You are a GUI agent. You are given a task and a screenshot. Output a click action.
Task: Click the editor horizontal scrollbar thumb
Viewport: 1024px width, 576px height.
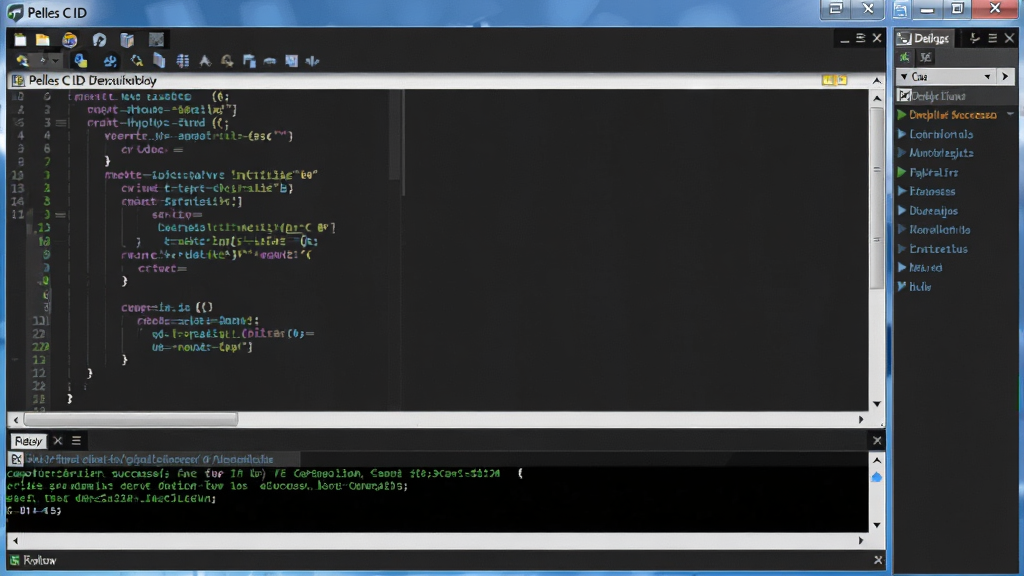[131, 419]
